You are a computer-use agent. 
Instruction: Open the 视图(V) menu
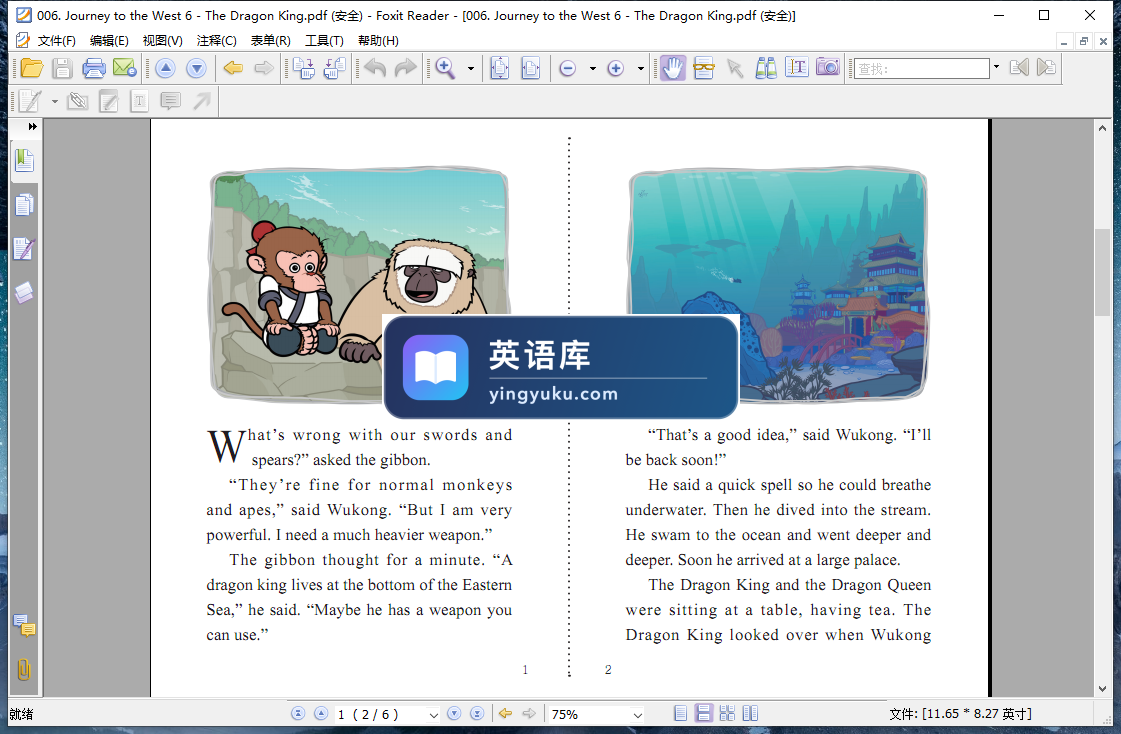click(162, 41)
